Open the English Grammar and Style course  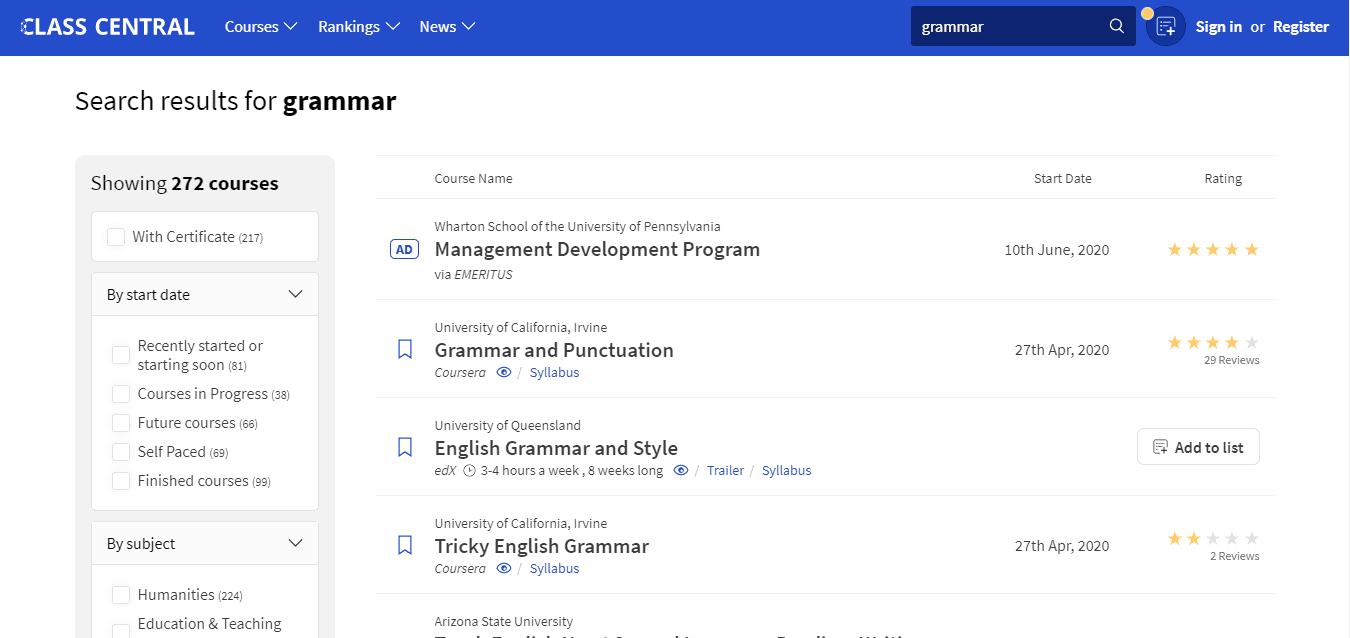coord(556,448)
